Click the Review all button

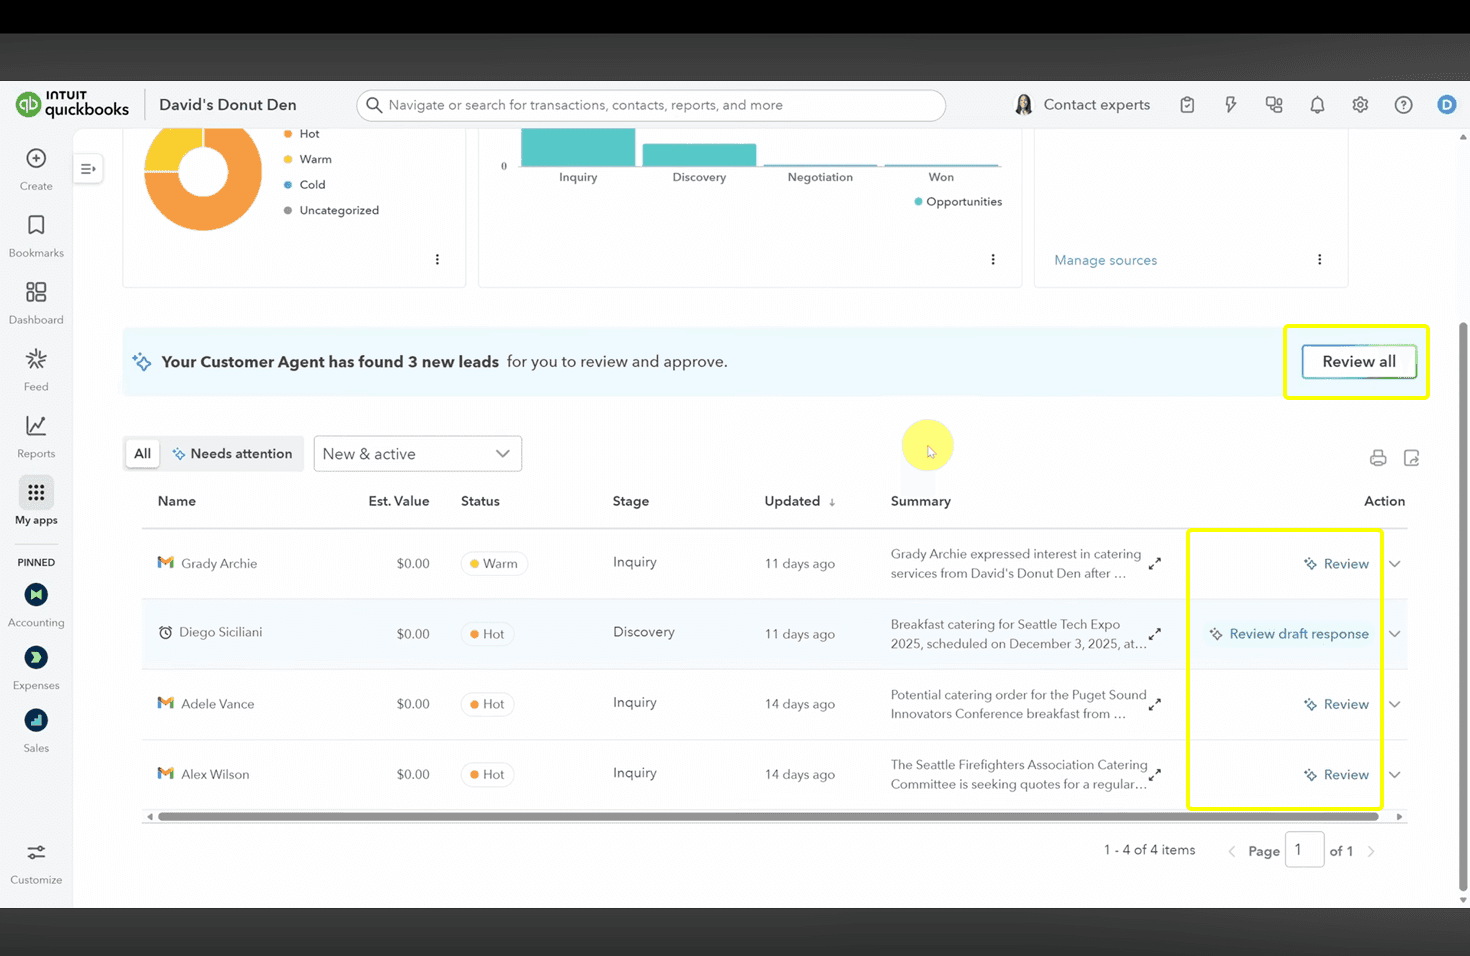click(1359, 362)
